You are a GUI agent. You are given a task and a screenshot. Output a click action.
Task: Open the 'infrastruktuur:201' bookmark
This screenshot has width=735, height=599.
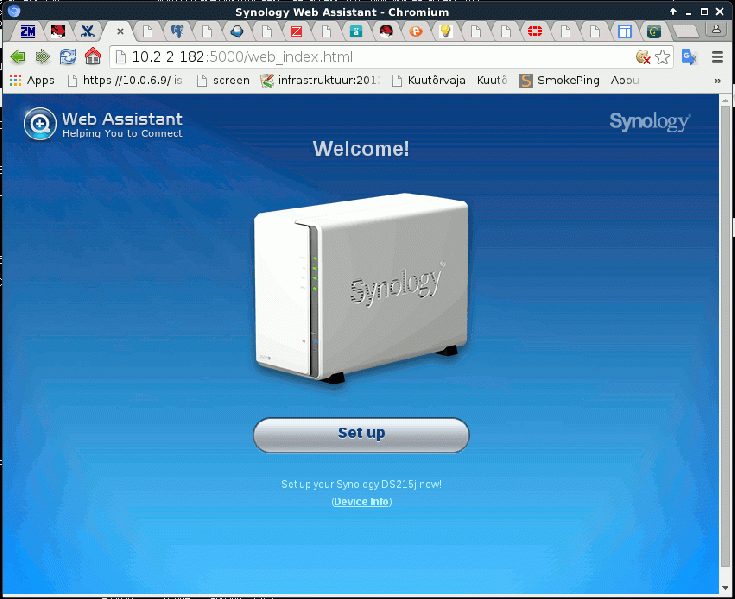320,81
